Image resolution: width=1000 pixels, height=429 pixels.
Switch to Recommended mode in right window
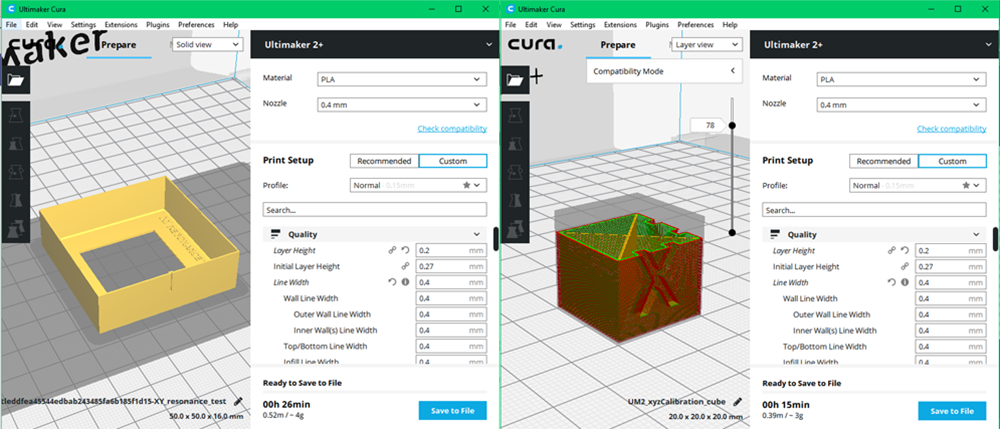pyautogui.click(x=884, y=161)
